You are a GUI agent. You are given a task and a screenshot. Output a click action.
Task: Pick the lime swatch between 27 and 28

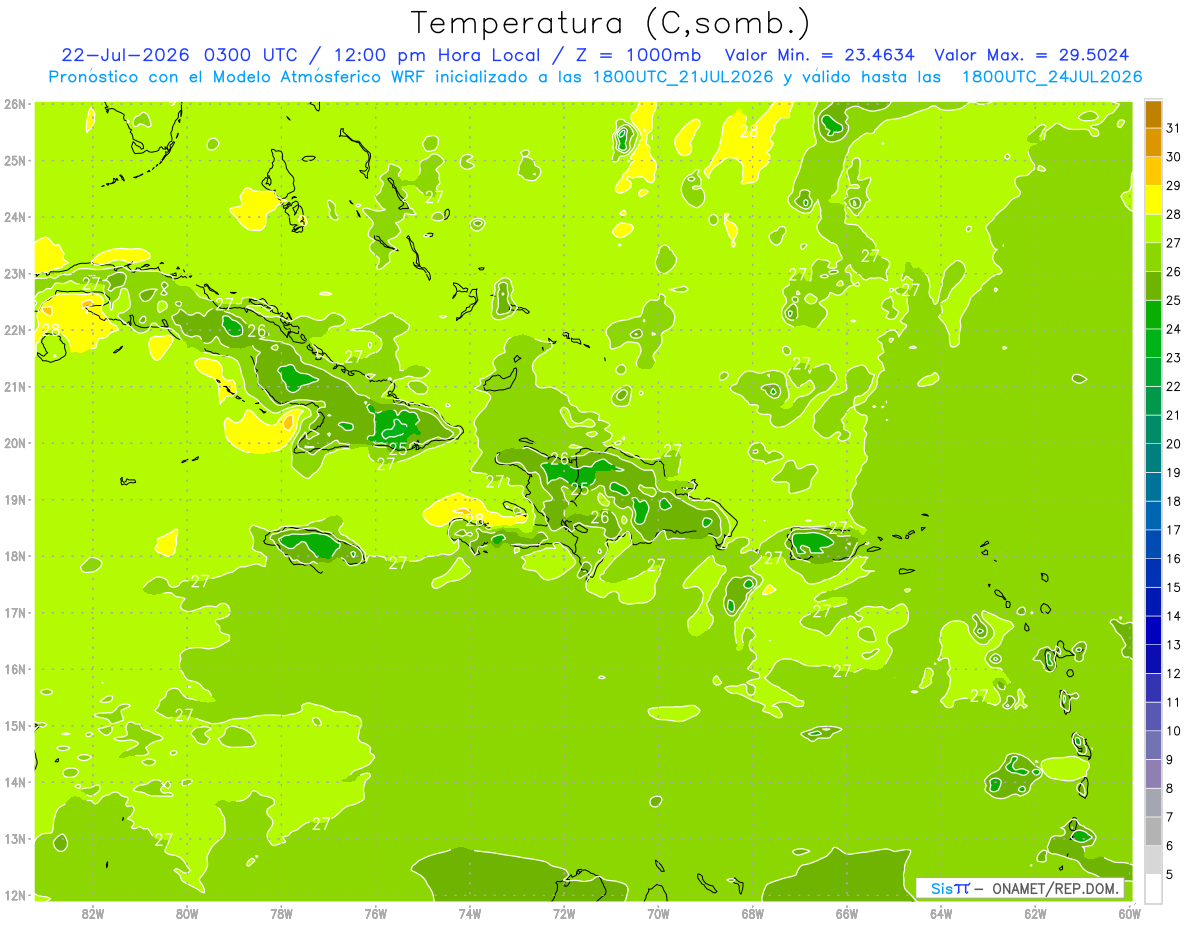1153,229
